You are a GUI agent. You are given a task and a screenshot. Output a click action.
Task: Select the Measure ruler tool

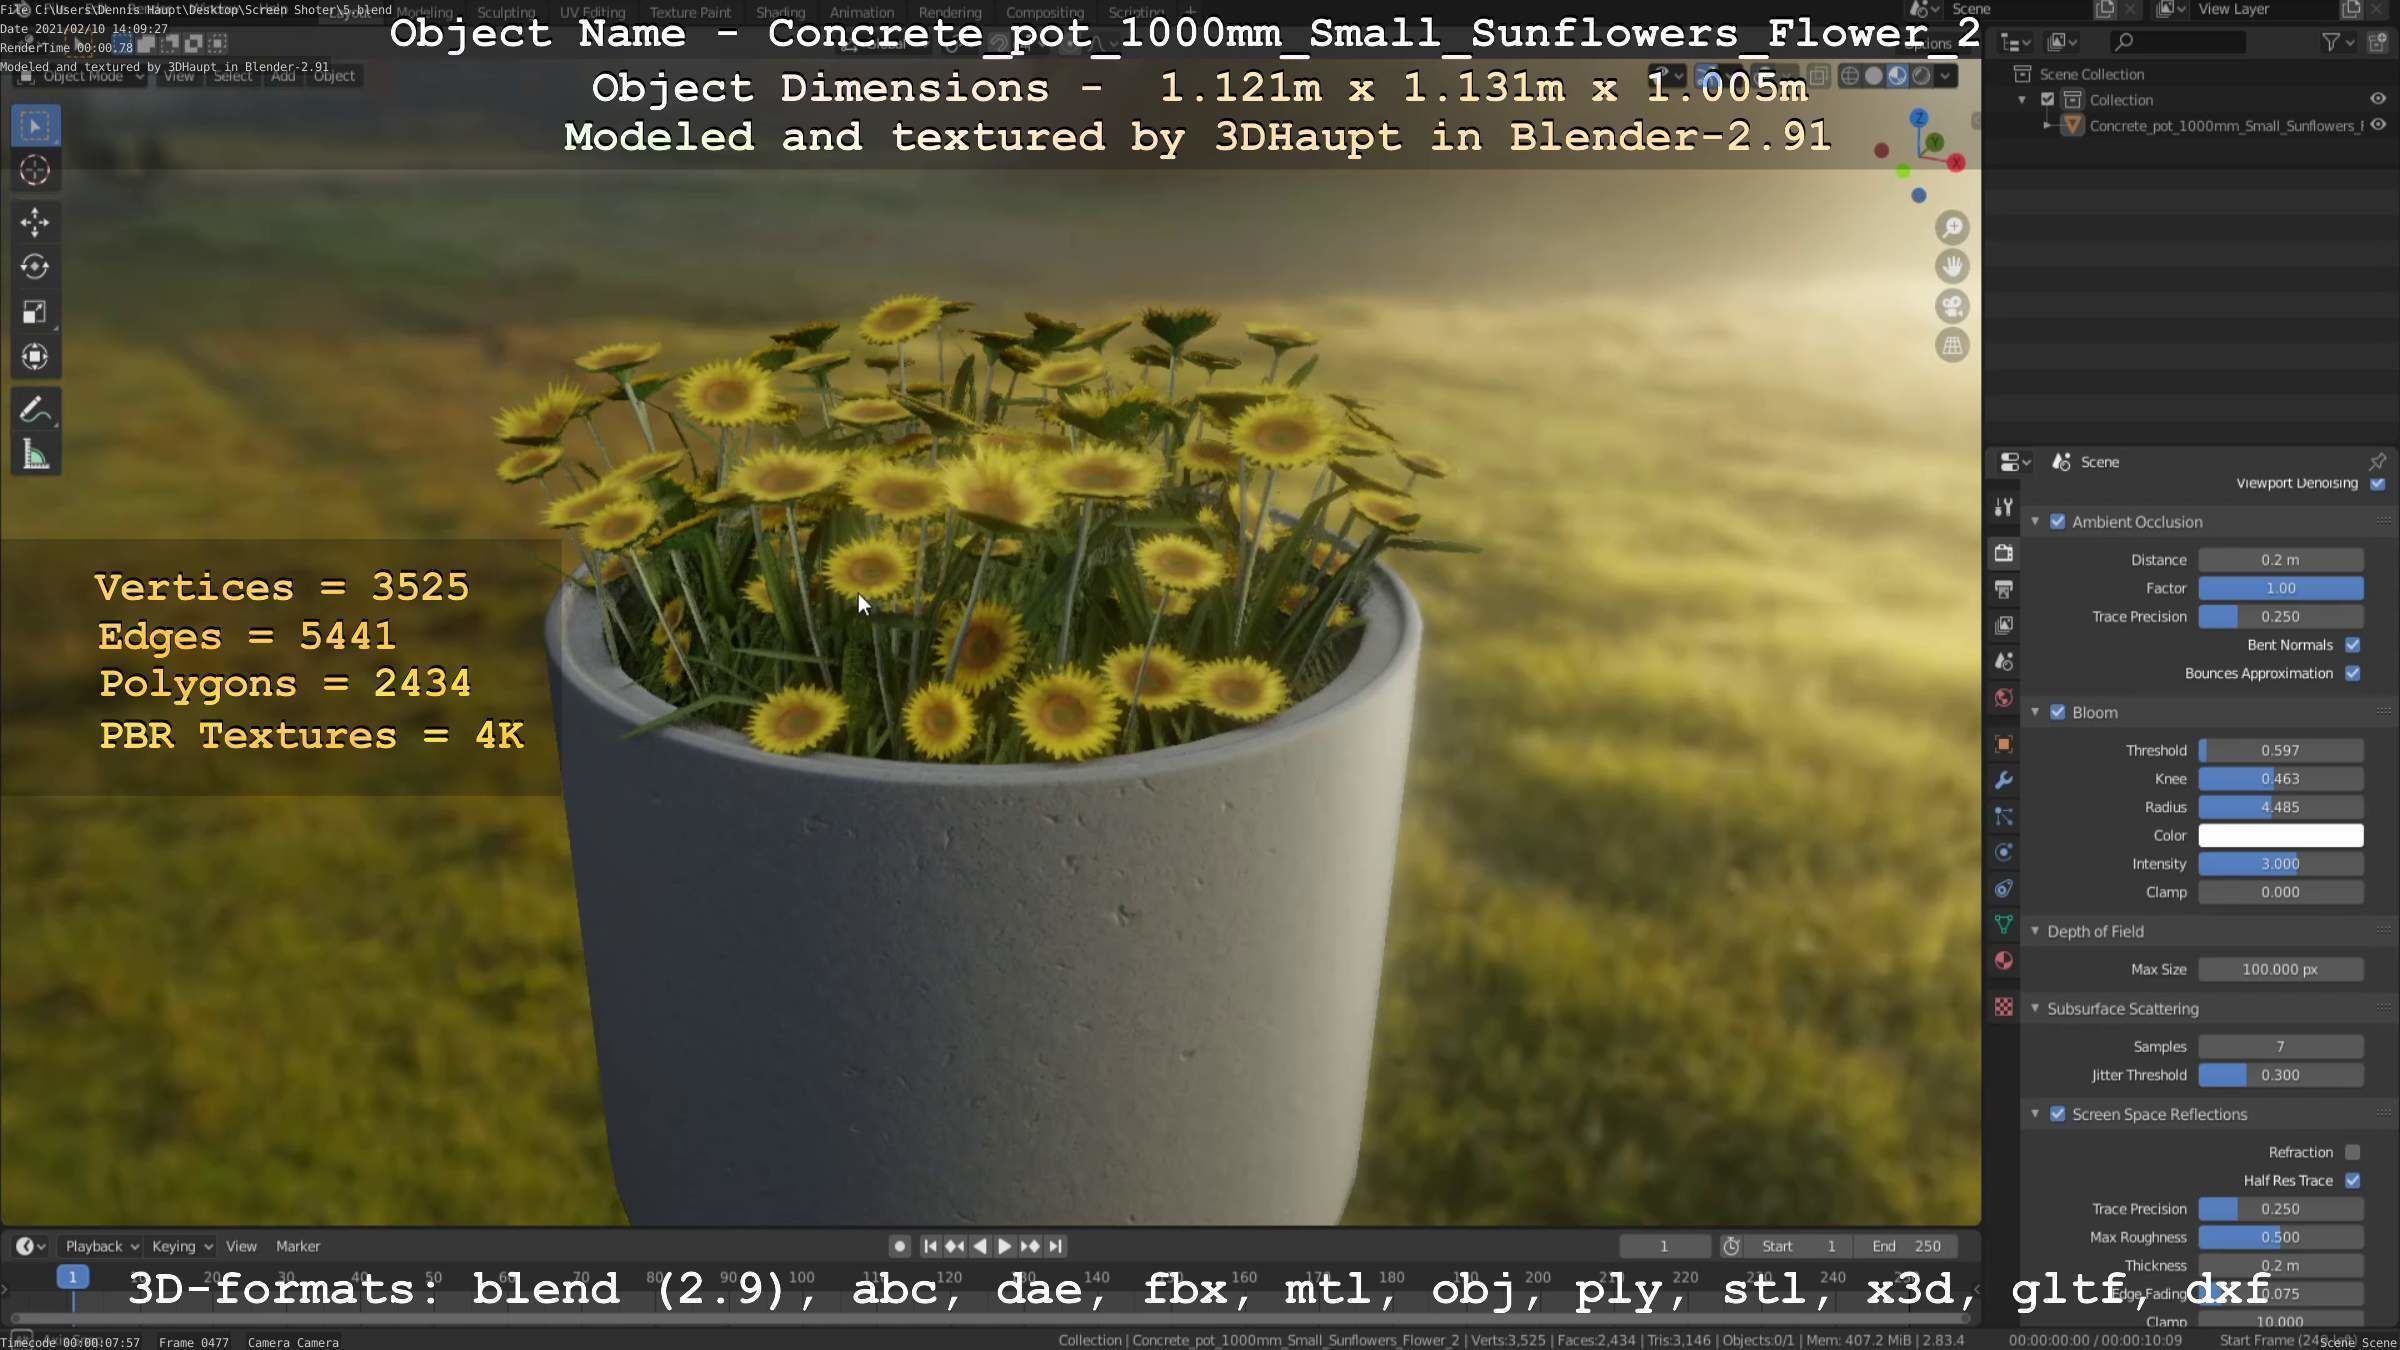click(35, 455)
